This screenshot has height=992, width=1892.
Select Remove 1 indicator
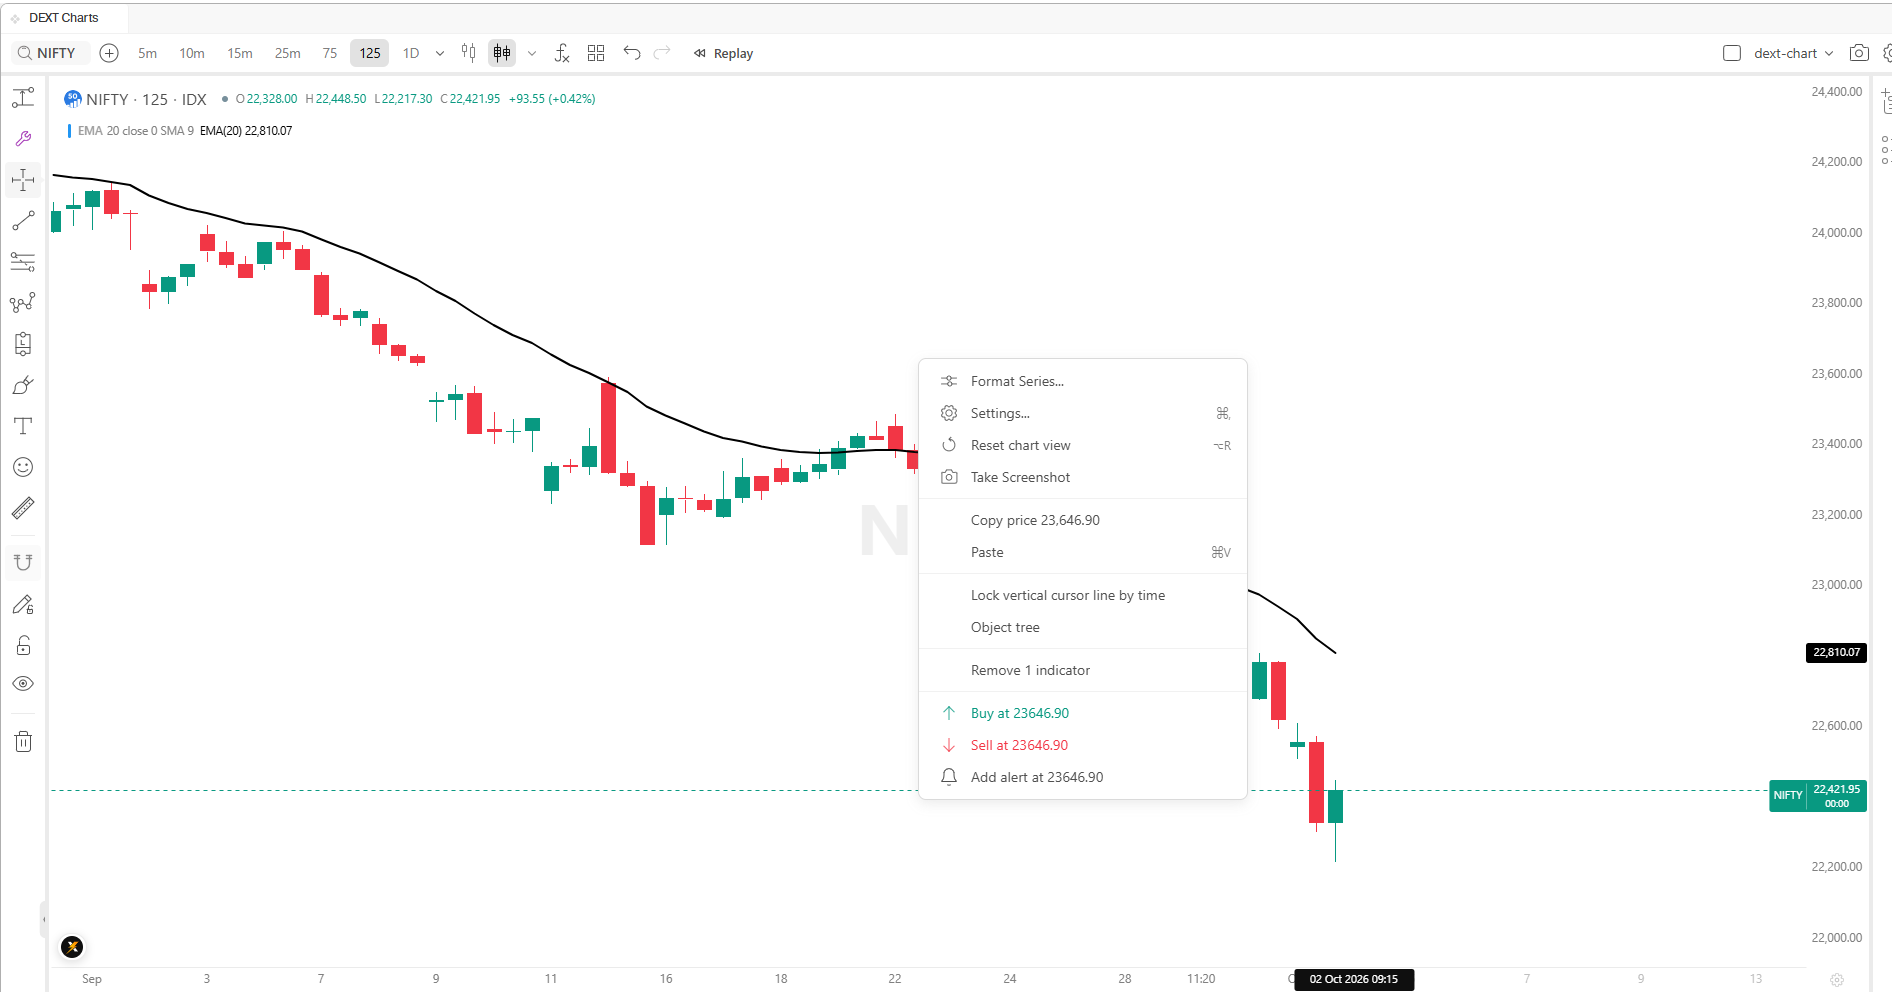pyautogui.click(x=1083, y=670)
